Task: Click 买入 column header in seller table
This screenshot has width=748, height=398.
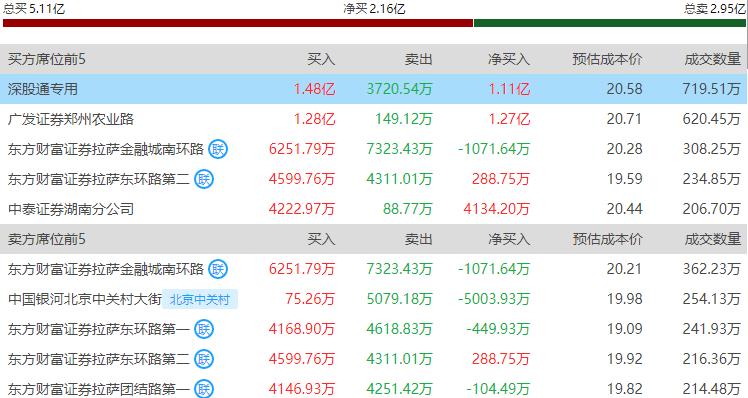Action: 321,239
